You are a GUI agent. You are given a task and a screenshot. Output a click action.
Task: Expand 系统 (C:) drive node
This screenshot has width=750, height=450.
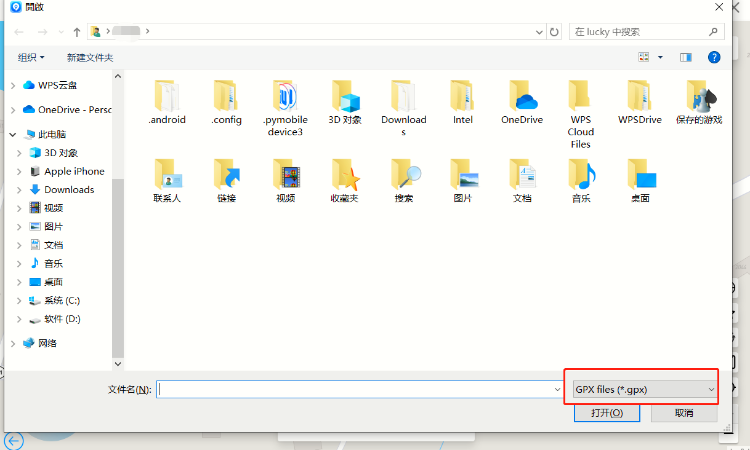coord(19,301)
